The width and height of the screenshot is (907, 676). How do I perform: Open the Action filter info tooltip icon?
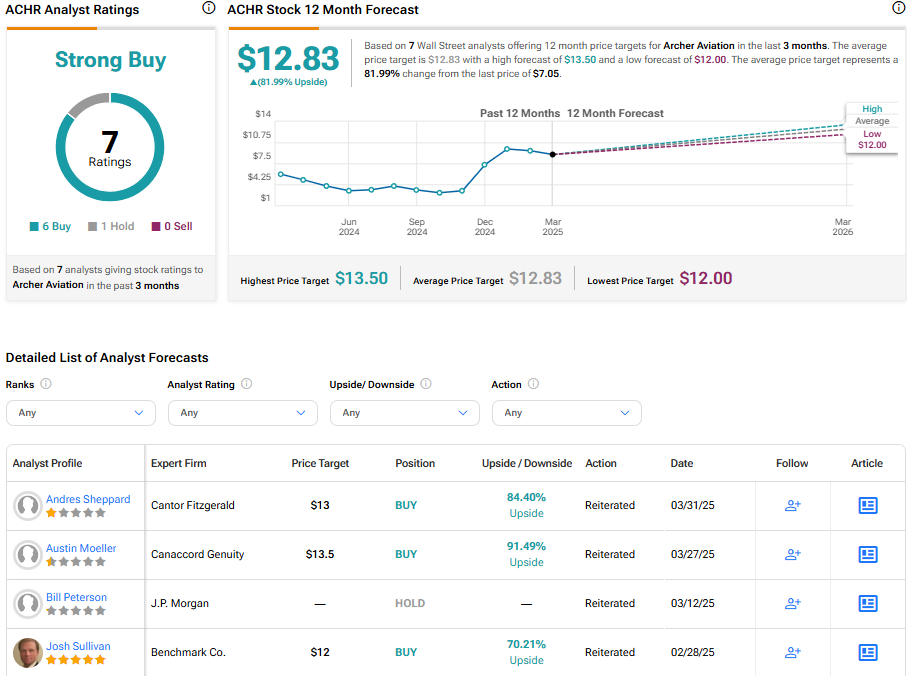tap(533, 384)
